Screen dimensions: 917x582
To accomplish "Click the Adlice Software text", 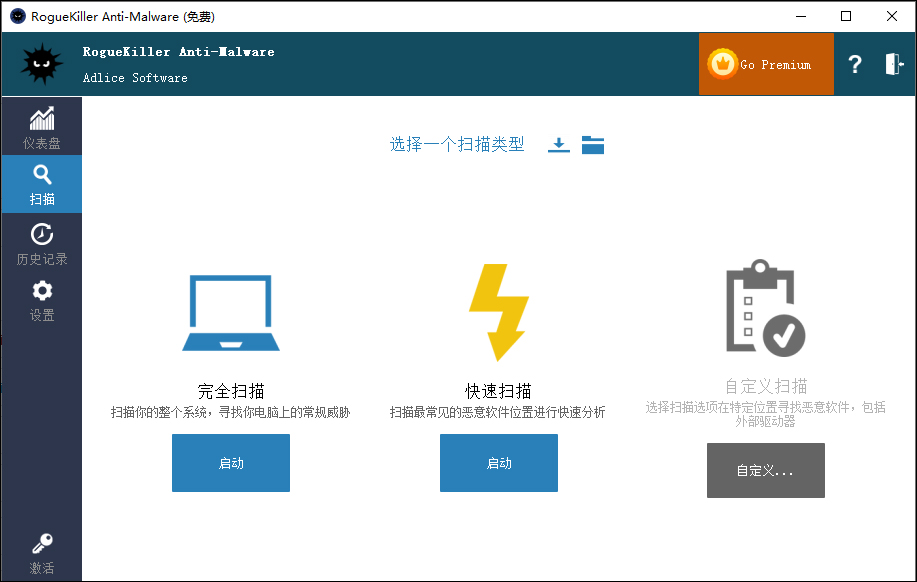I will pos(135,78).
